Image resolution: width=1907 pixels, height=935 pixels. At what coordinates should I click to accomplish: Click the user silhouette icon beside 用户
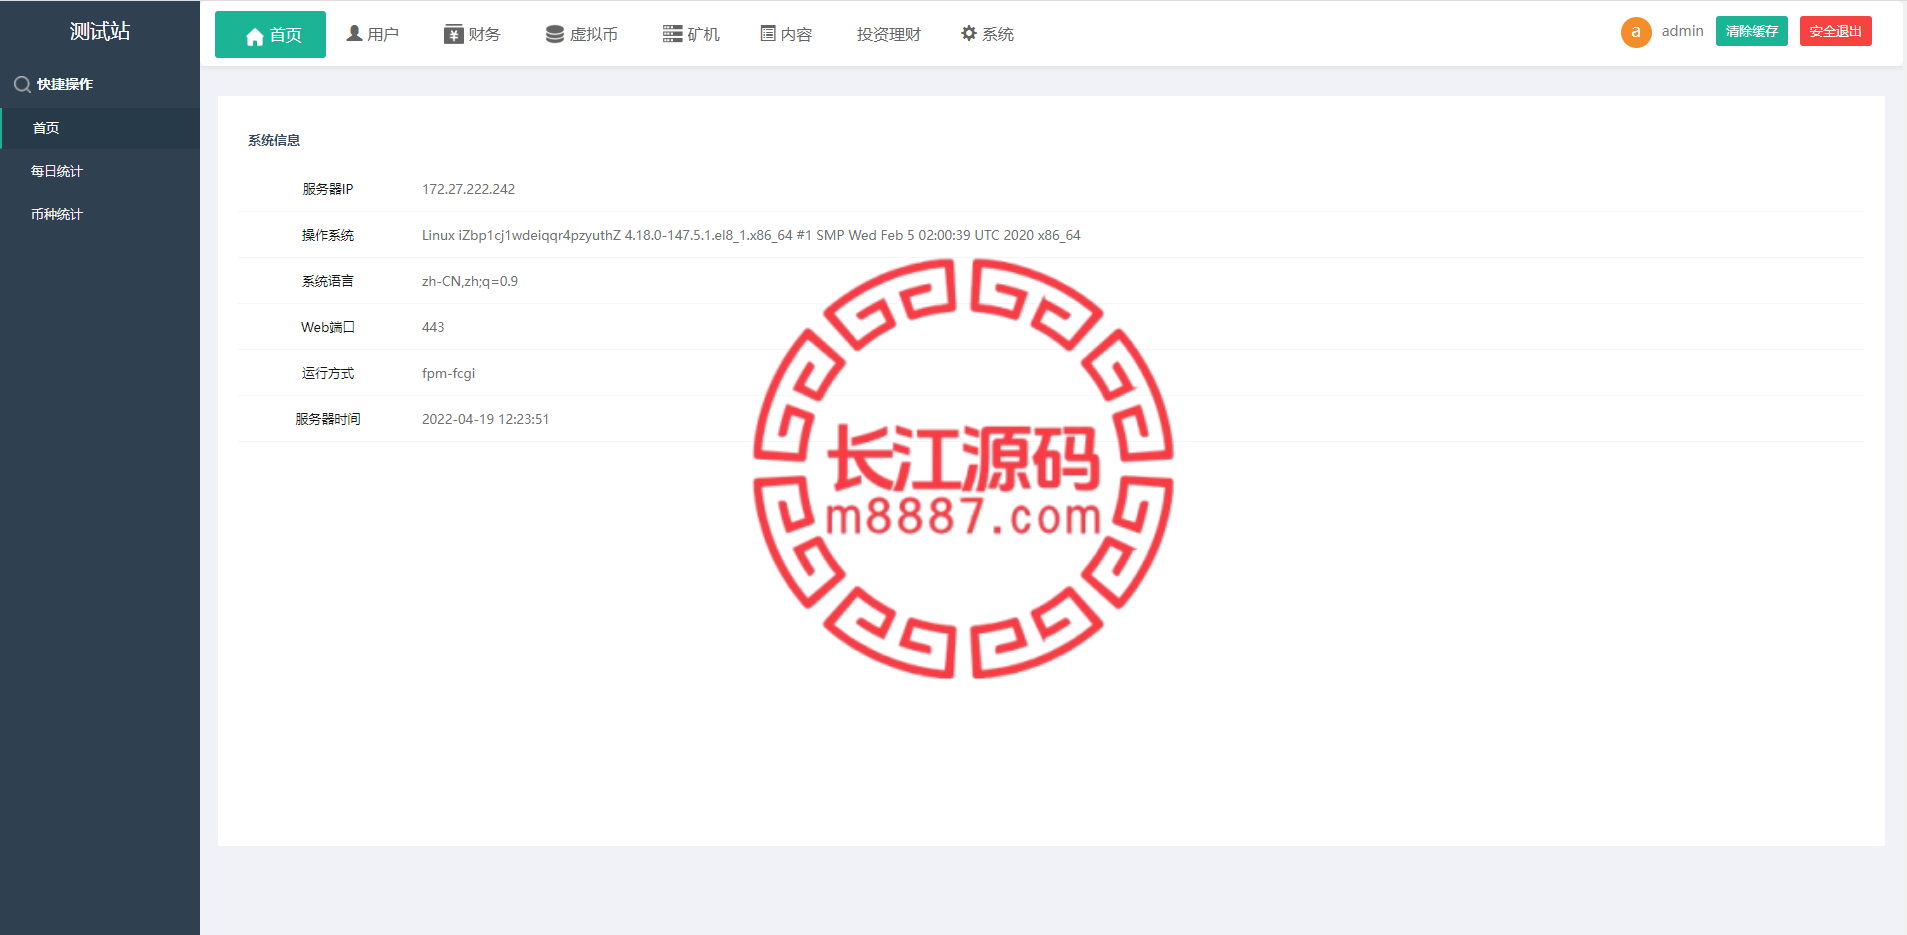click(x=354, y=33)
